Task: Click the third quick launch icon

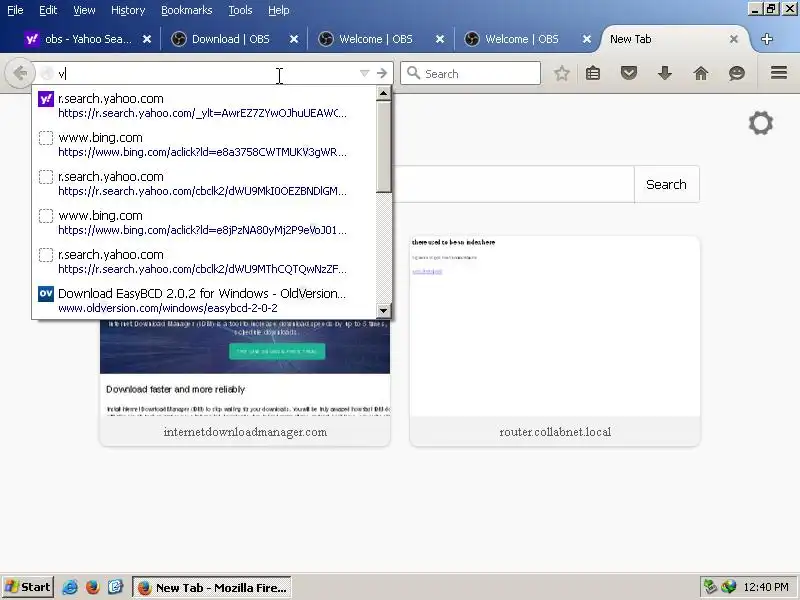Action: point(115,587)
